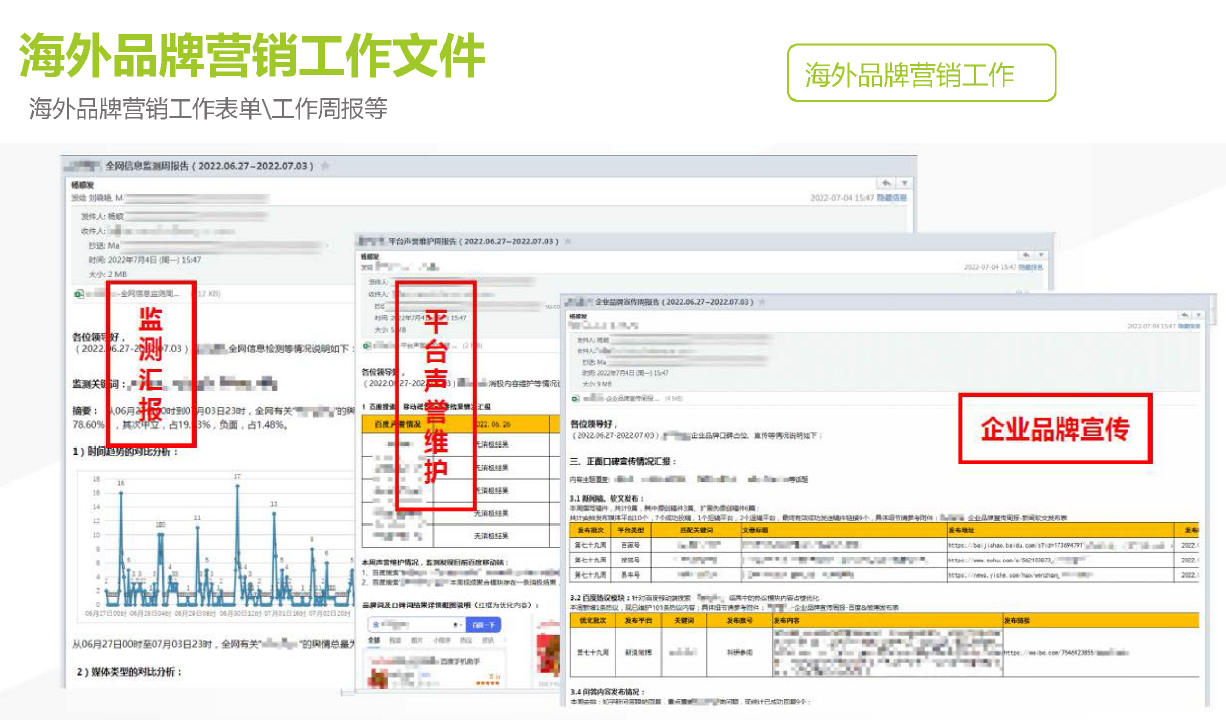Click the 百度声誉情况 table header
Screen dimensions: 1226x720
point(397,424)
